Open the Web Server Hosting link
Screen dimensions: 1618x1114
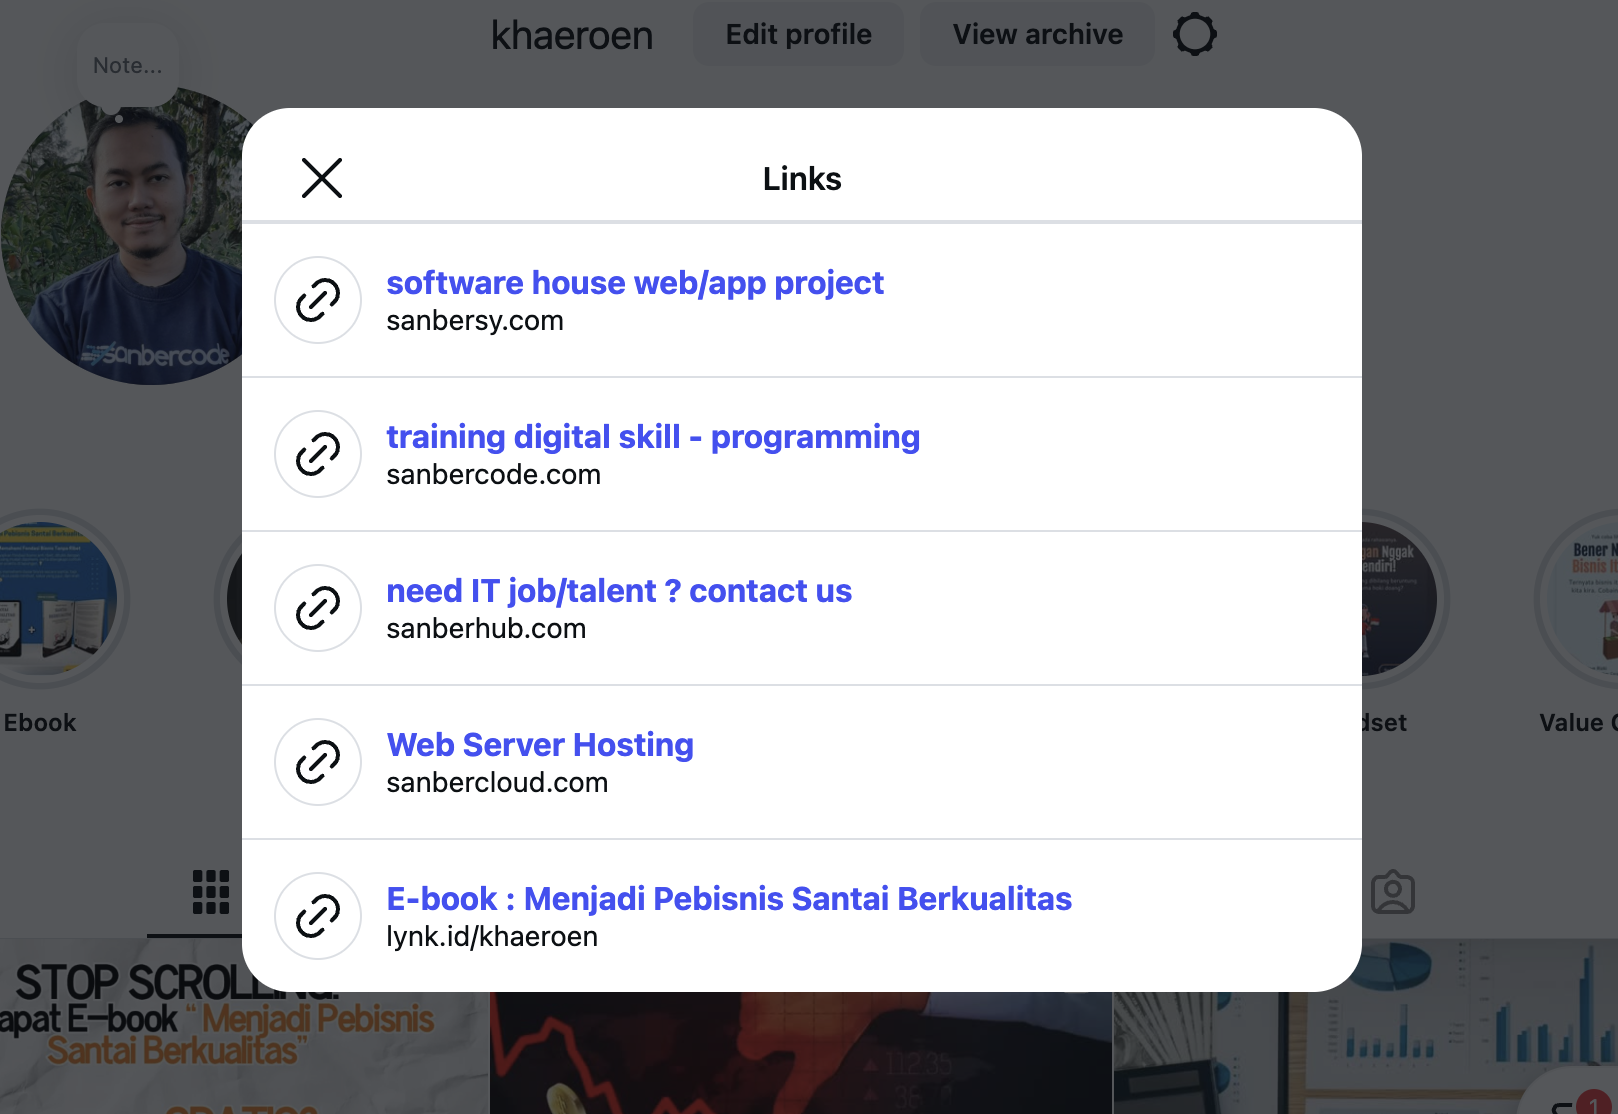(540, 745)
